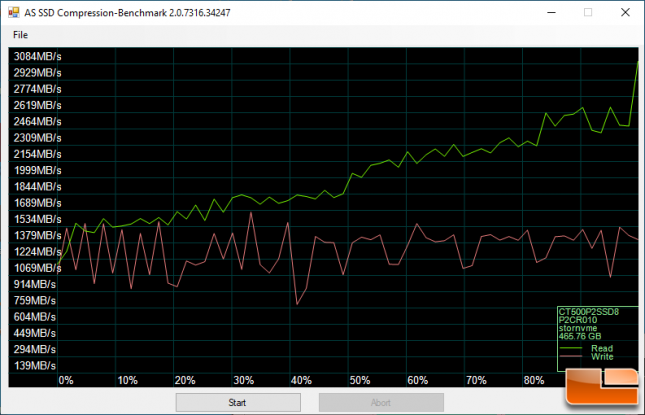Select the 1379MB/s axis label

click(x=37, y=236)
